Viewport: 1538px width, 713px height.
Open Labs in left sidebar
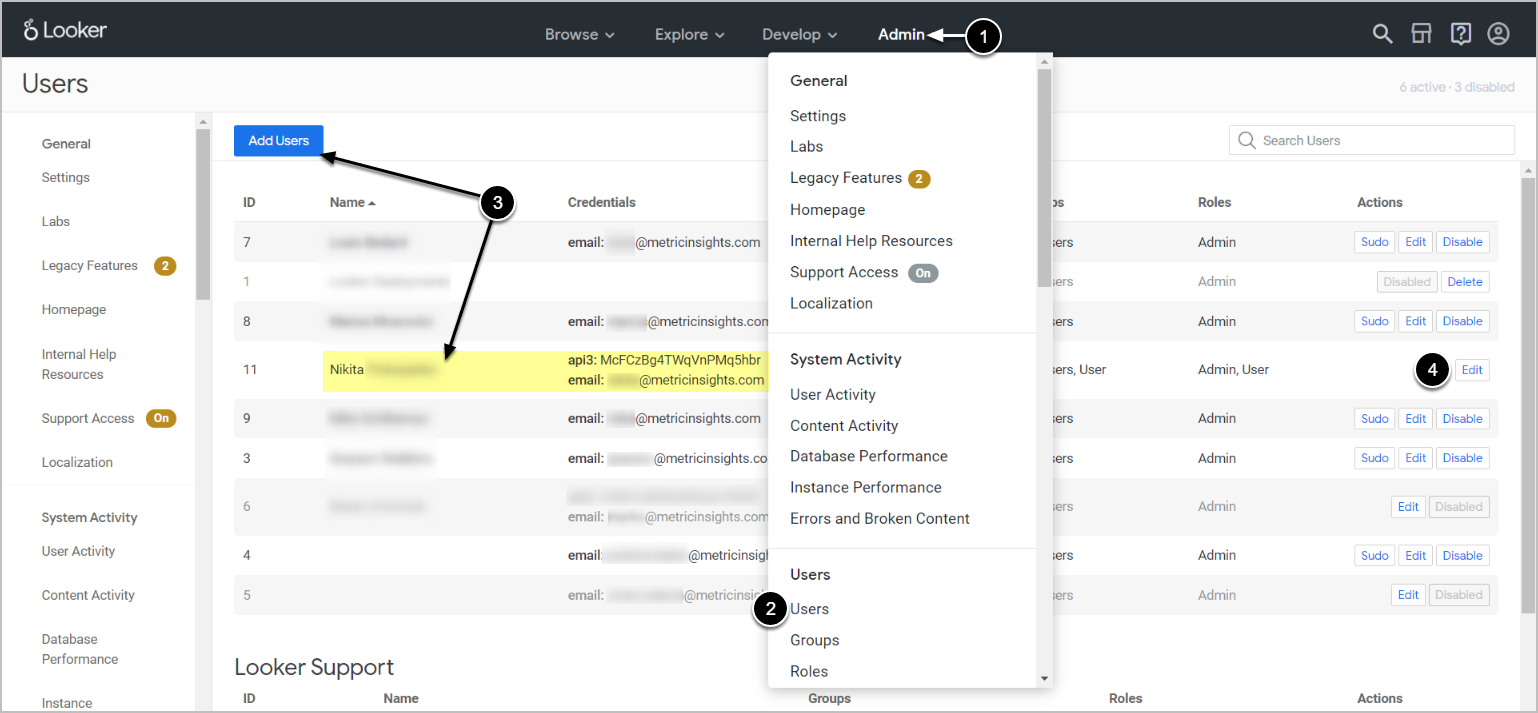tap(56, 222)
